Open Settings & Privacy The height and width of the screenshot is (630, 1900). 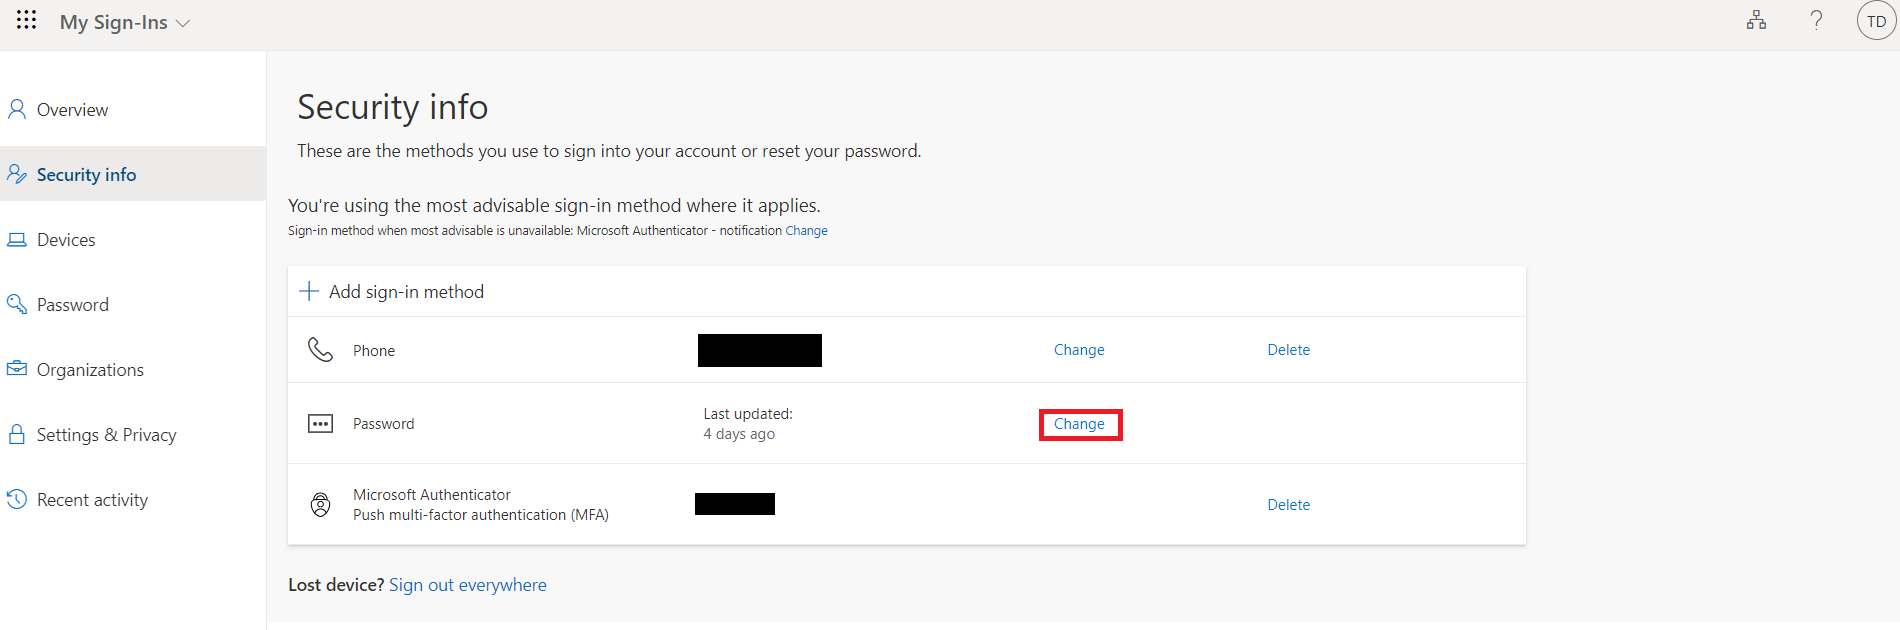click(106, 435)
